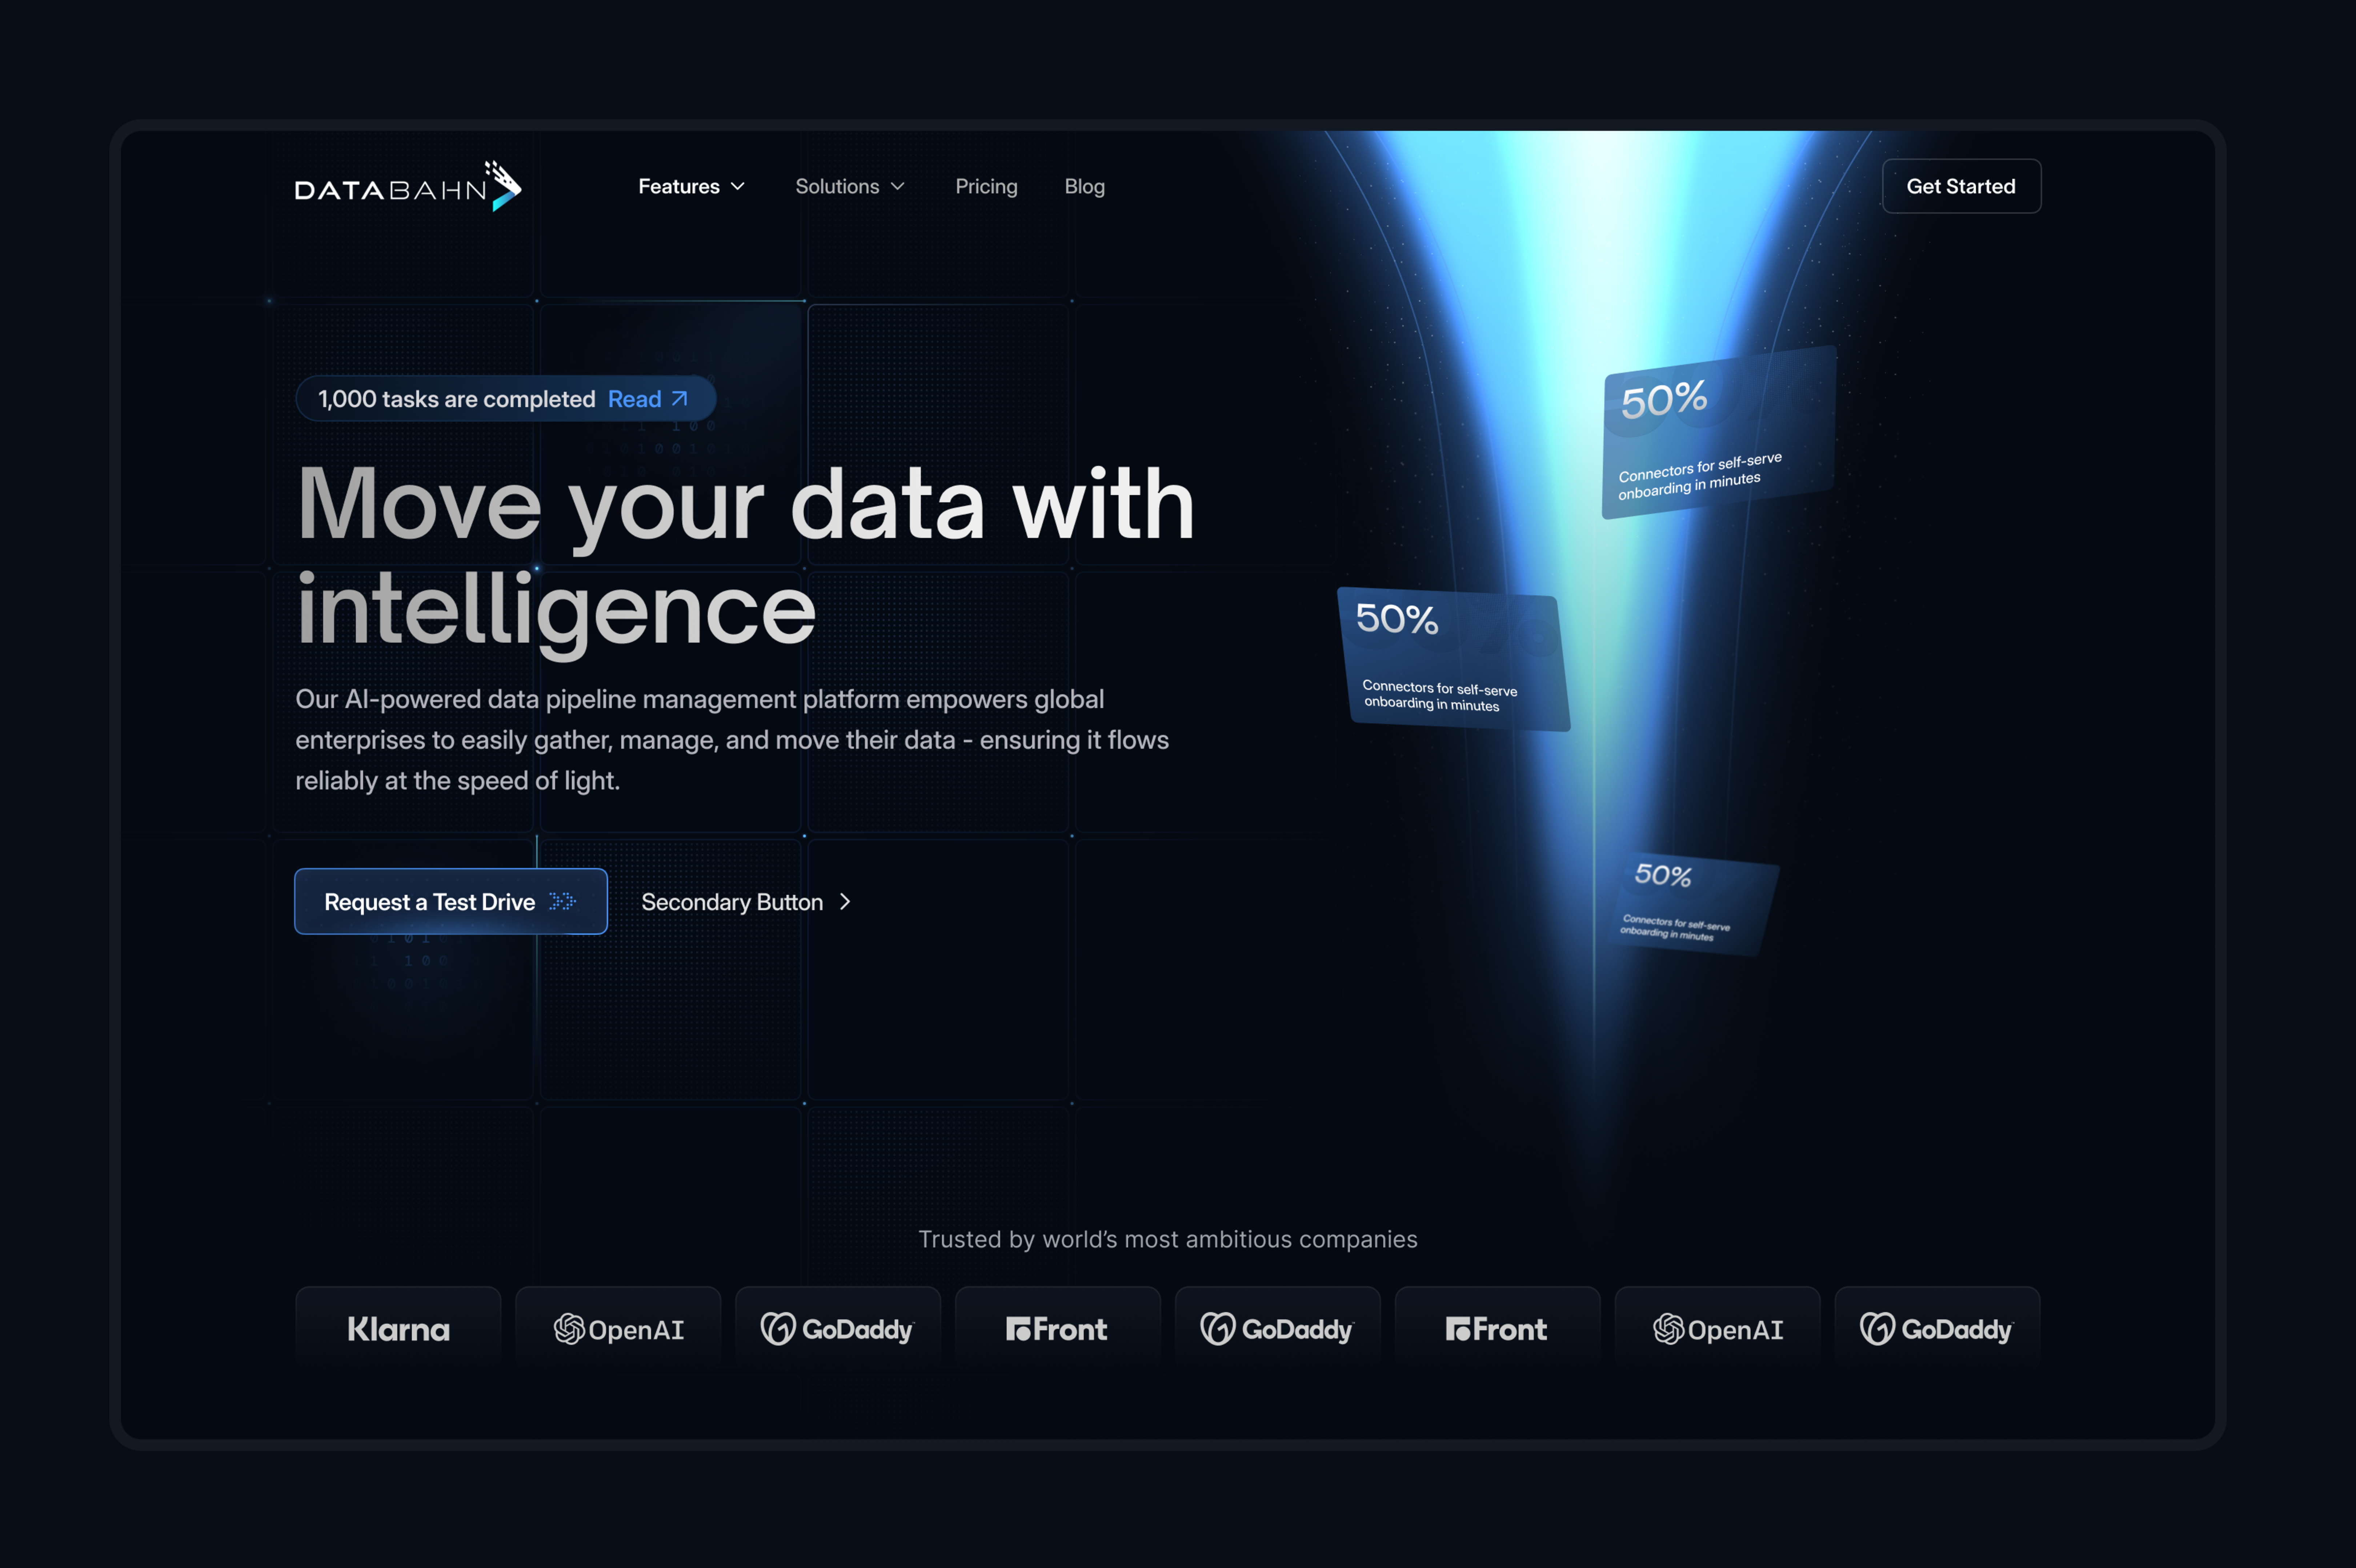Screen dimensions: 2356x1568
Task: Click the second OpenAI logo icon
Action: pos(1669,1329)
